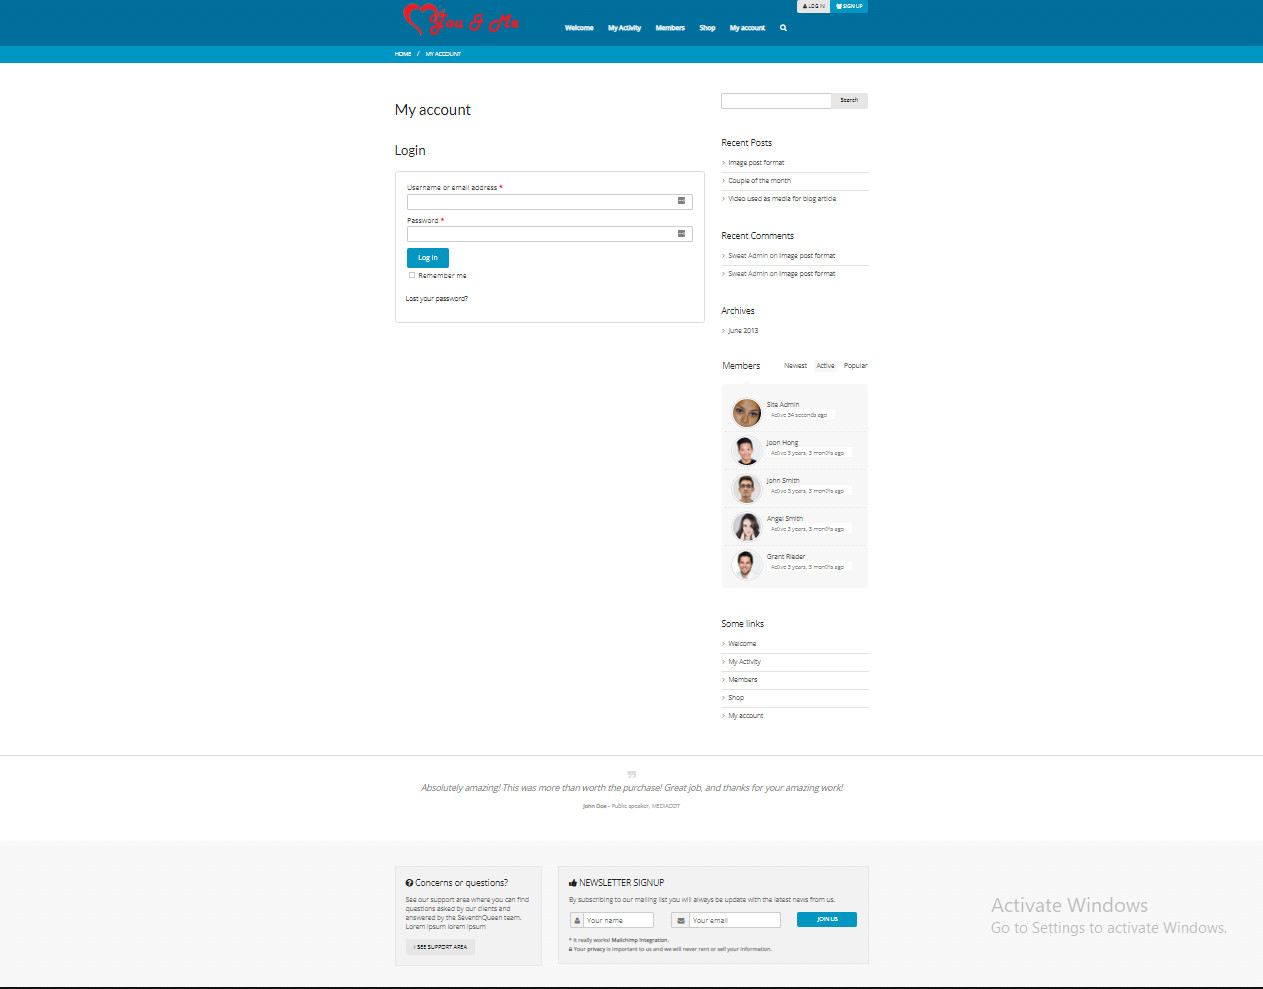Click My Activity under Some links
The image size is (1263, 989).
pos(744,662)
